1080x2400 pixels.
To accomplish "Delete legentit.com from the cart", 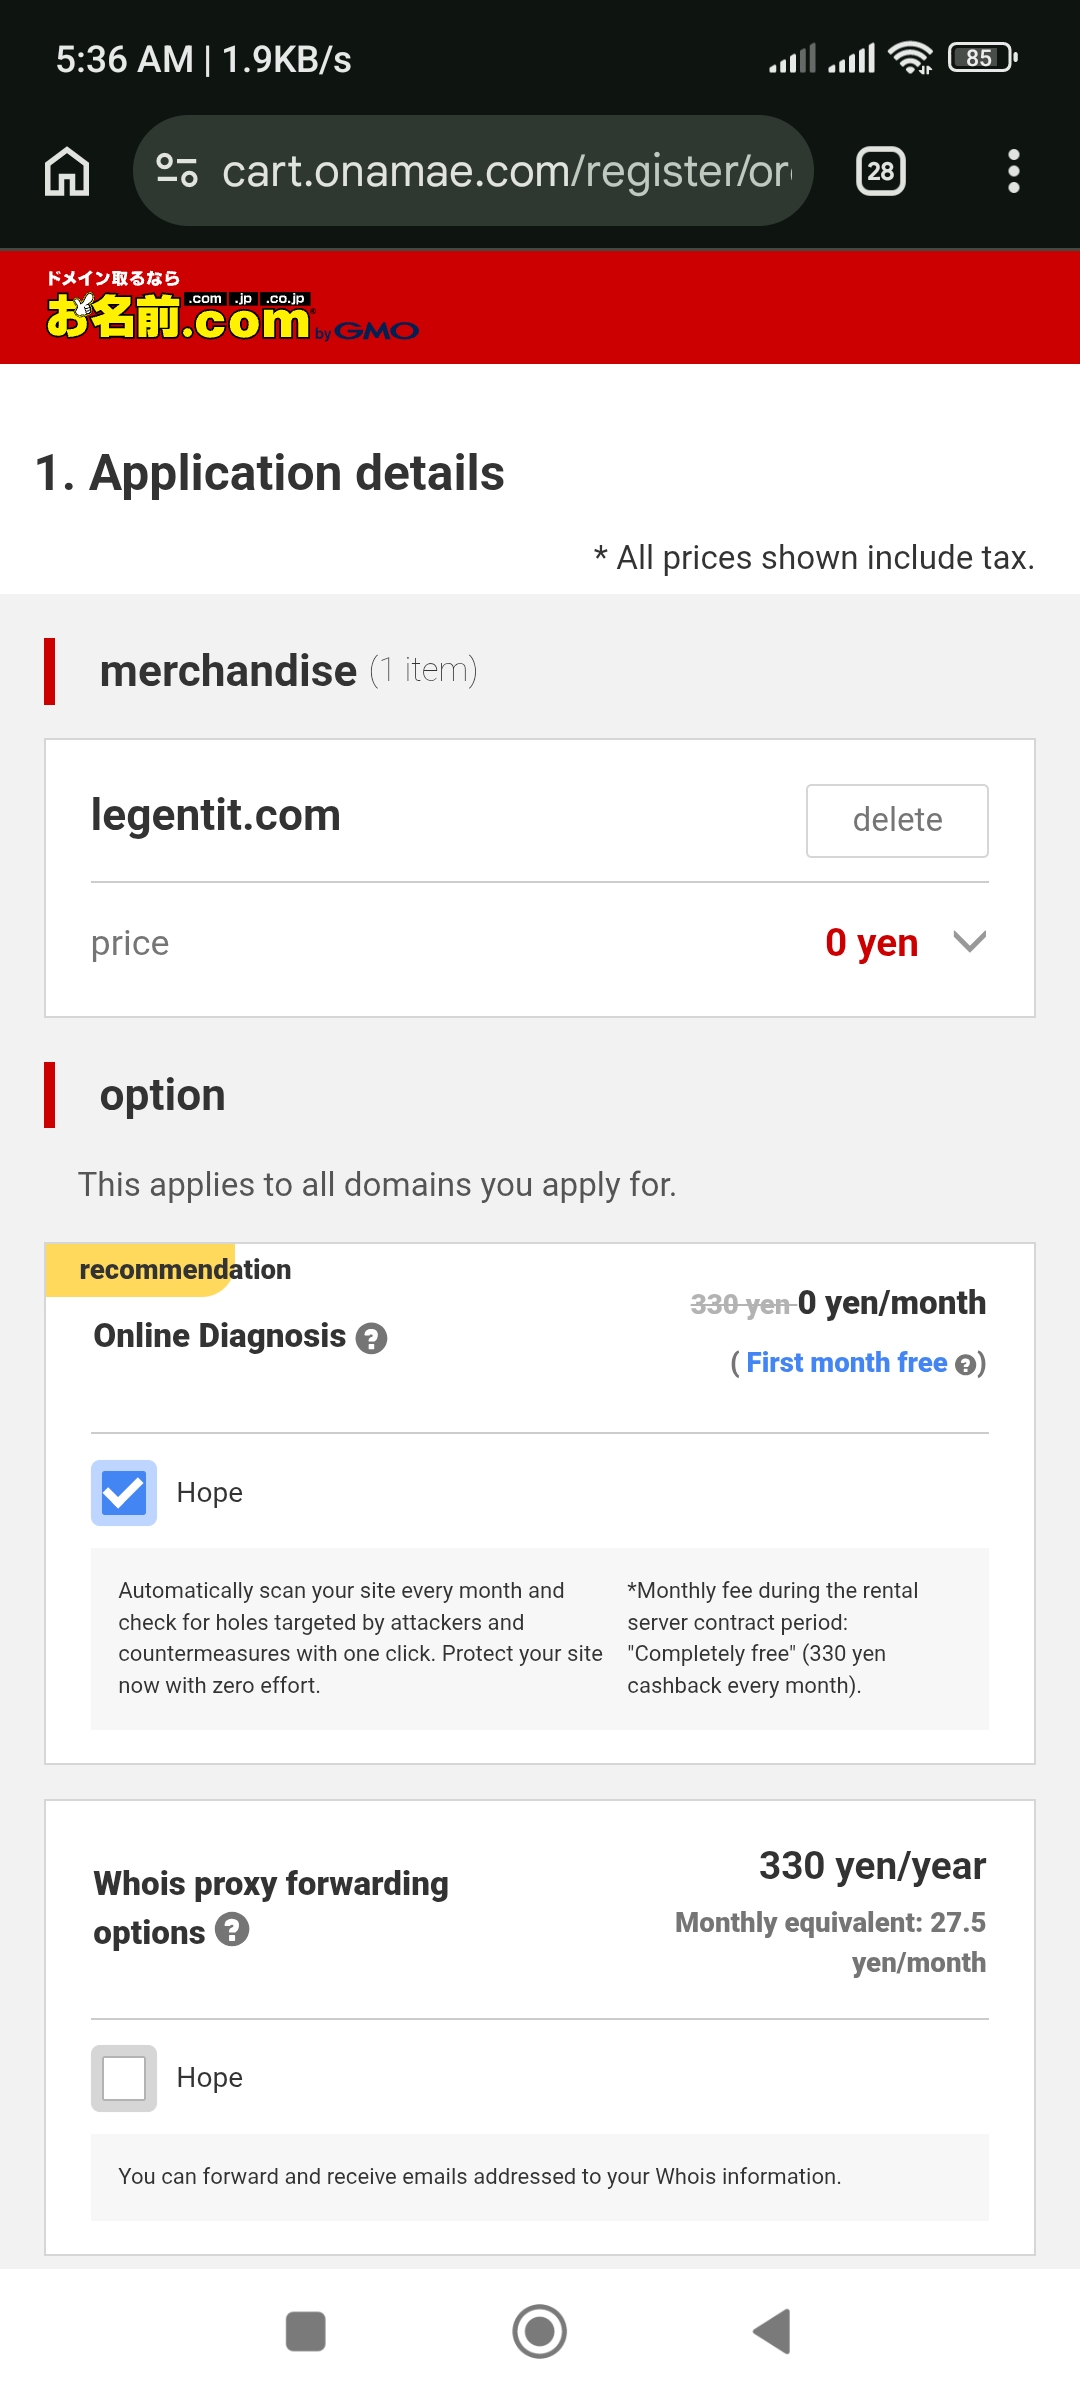I will point(897,820).
